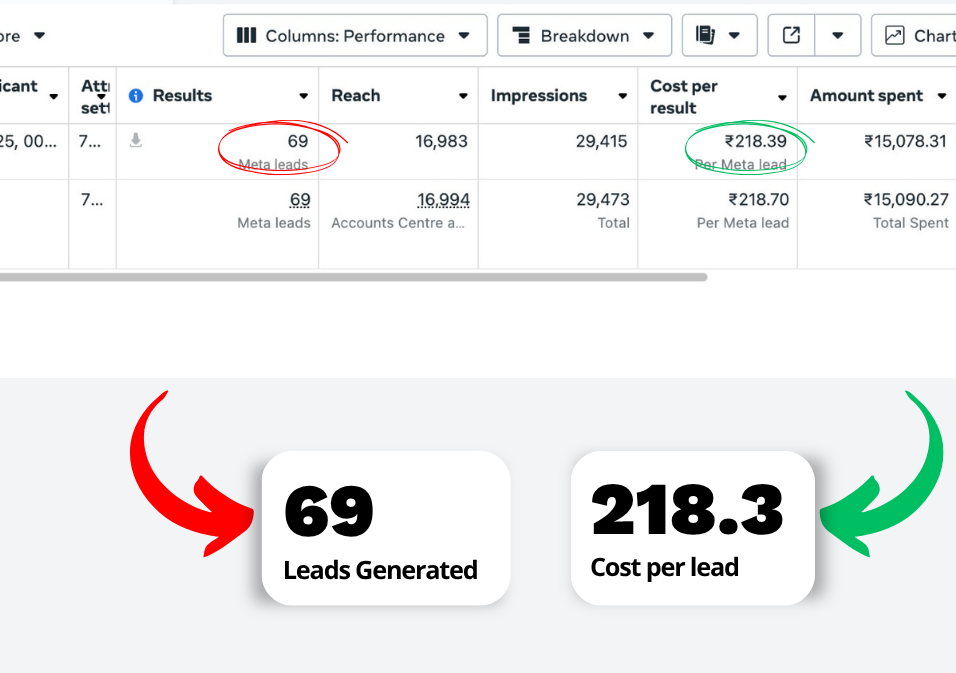Select the Reach column header

coord(356,96)
